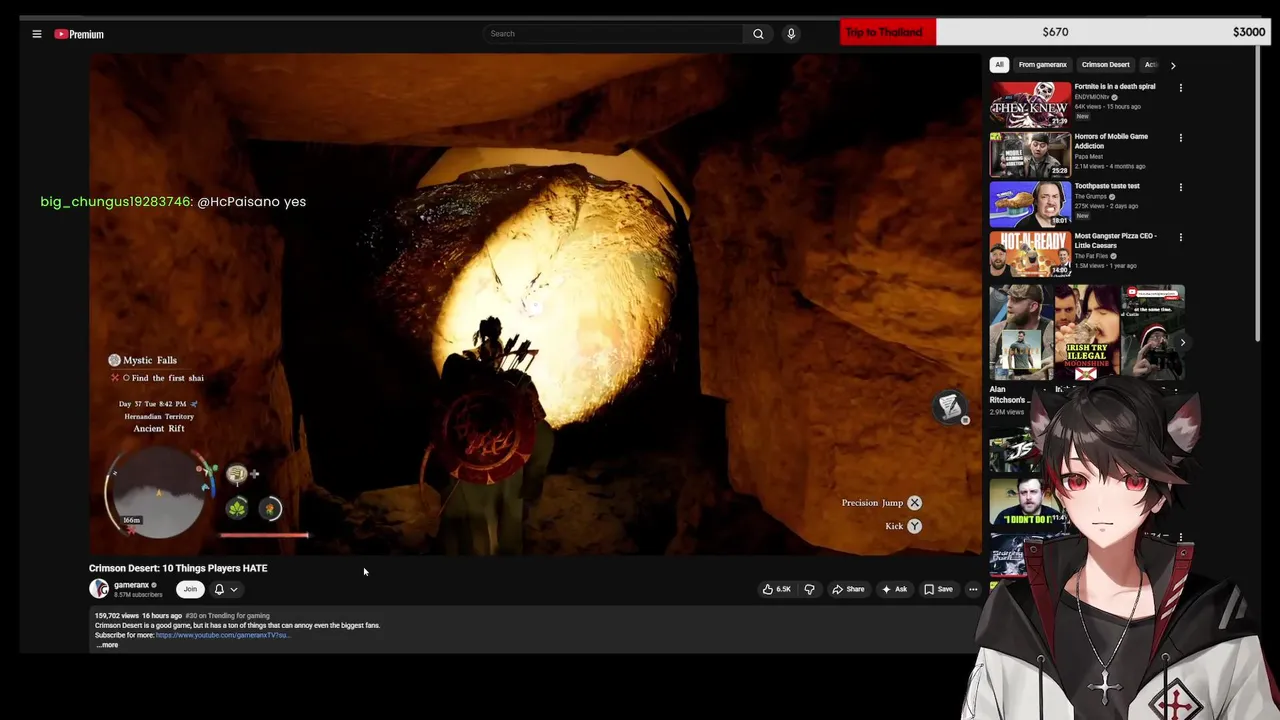Expand description with ...more
This screenshot has height=720, width=1280.
point(107,645)
